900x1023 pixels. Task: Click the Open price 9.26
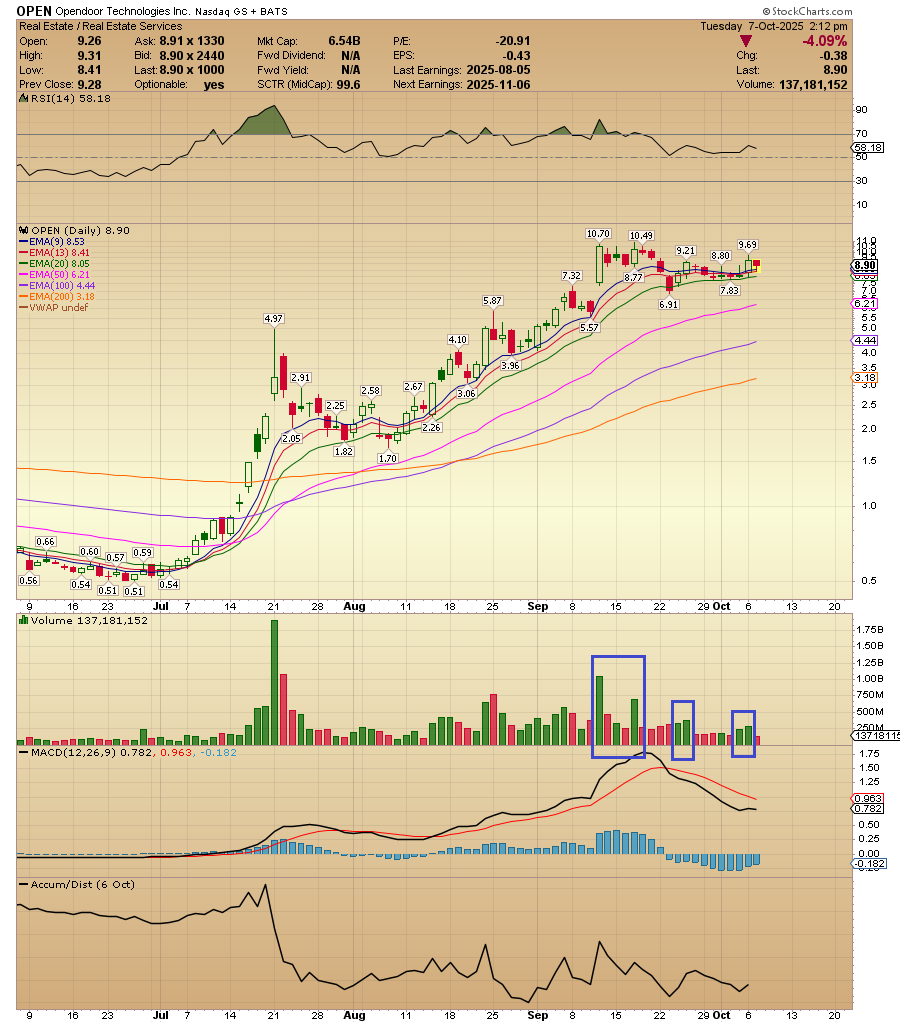[89, 41]
